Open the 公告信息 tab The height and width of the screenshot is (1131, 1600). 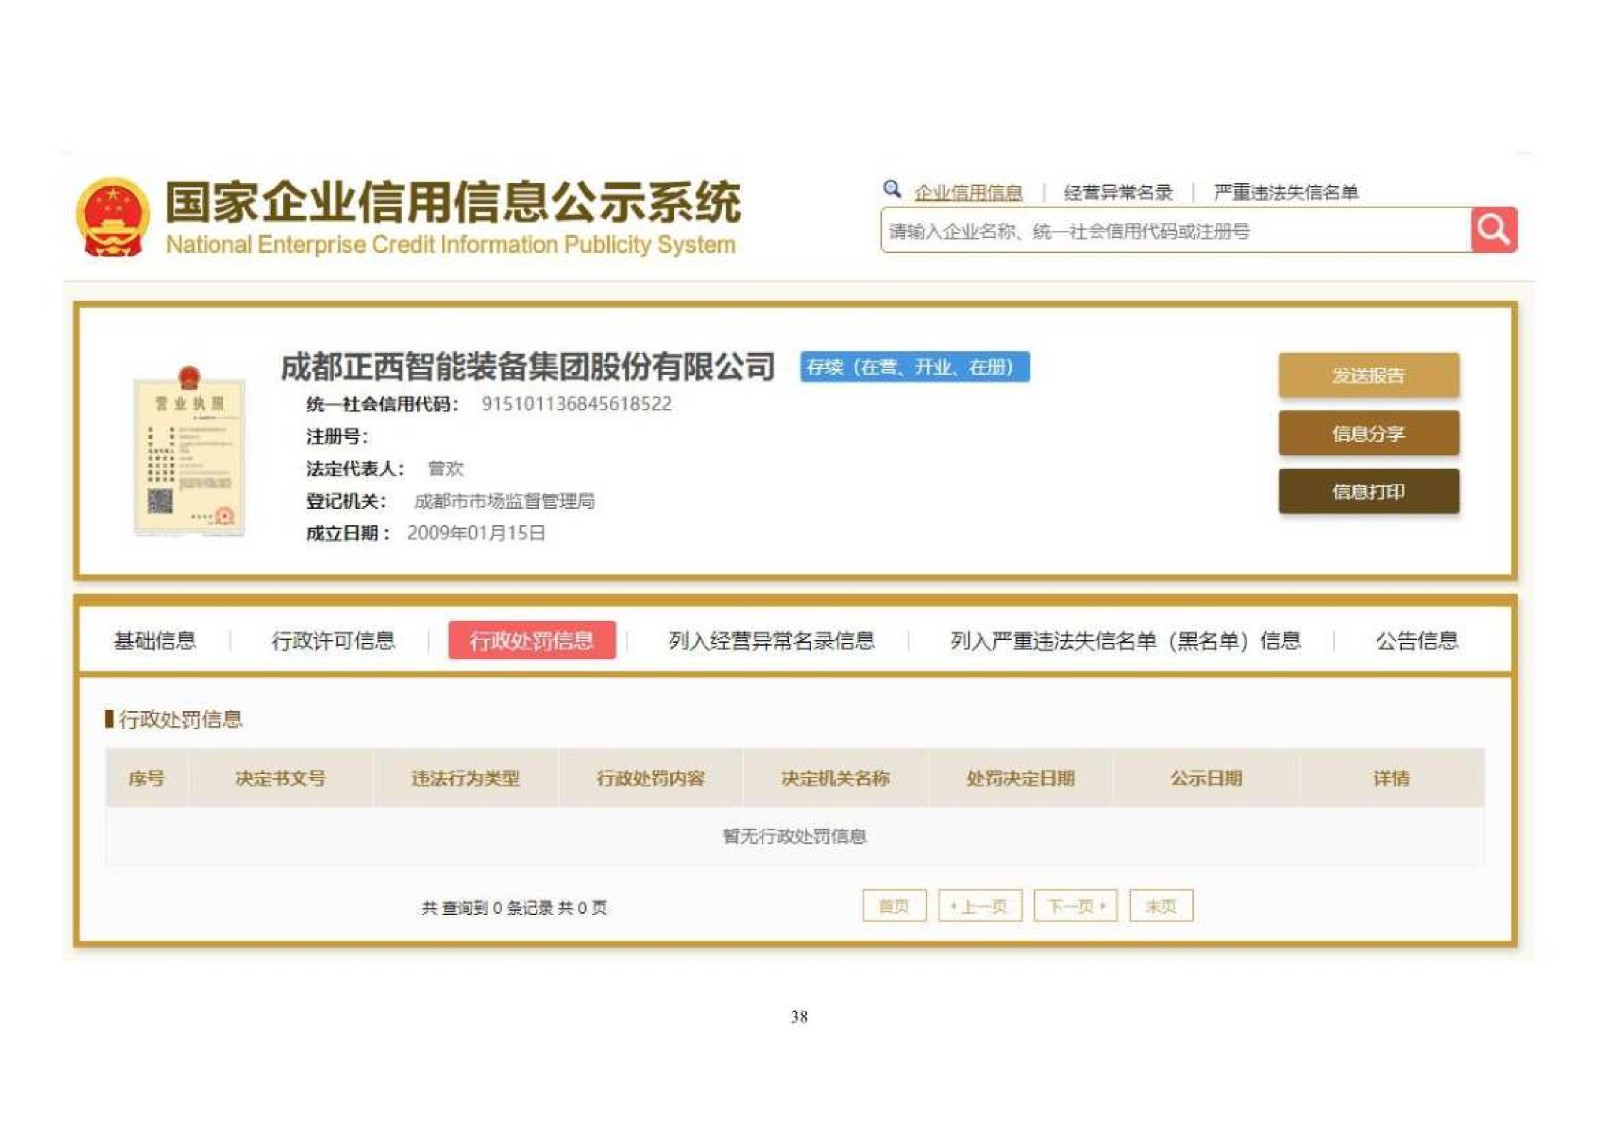(1416, 640)
